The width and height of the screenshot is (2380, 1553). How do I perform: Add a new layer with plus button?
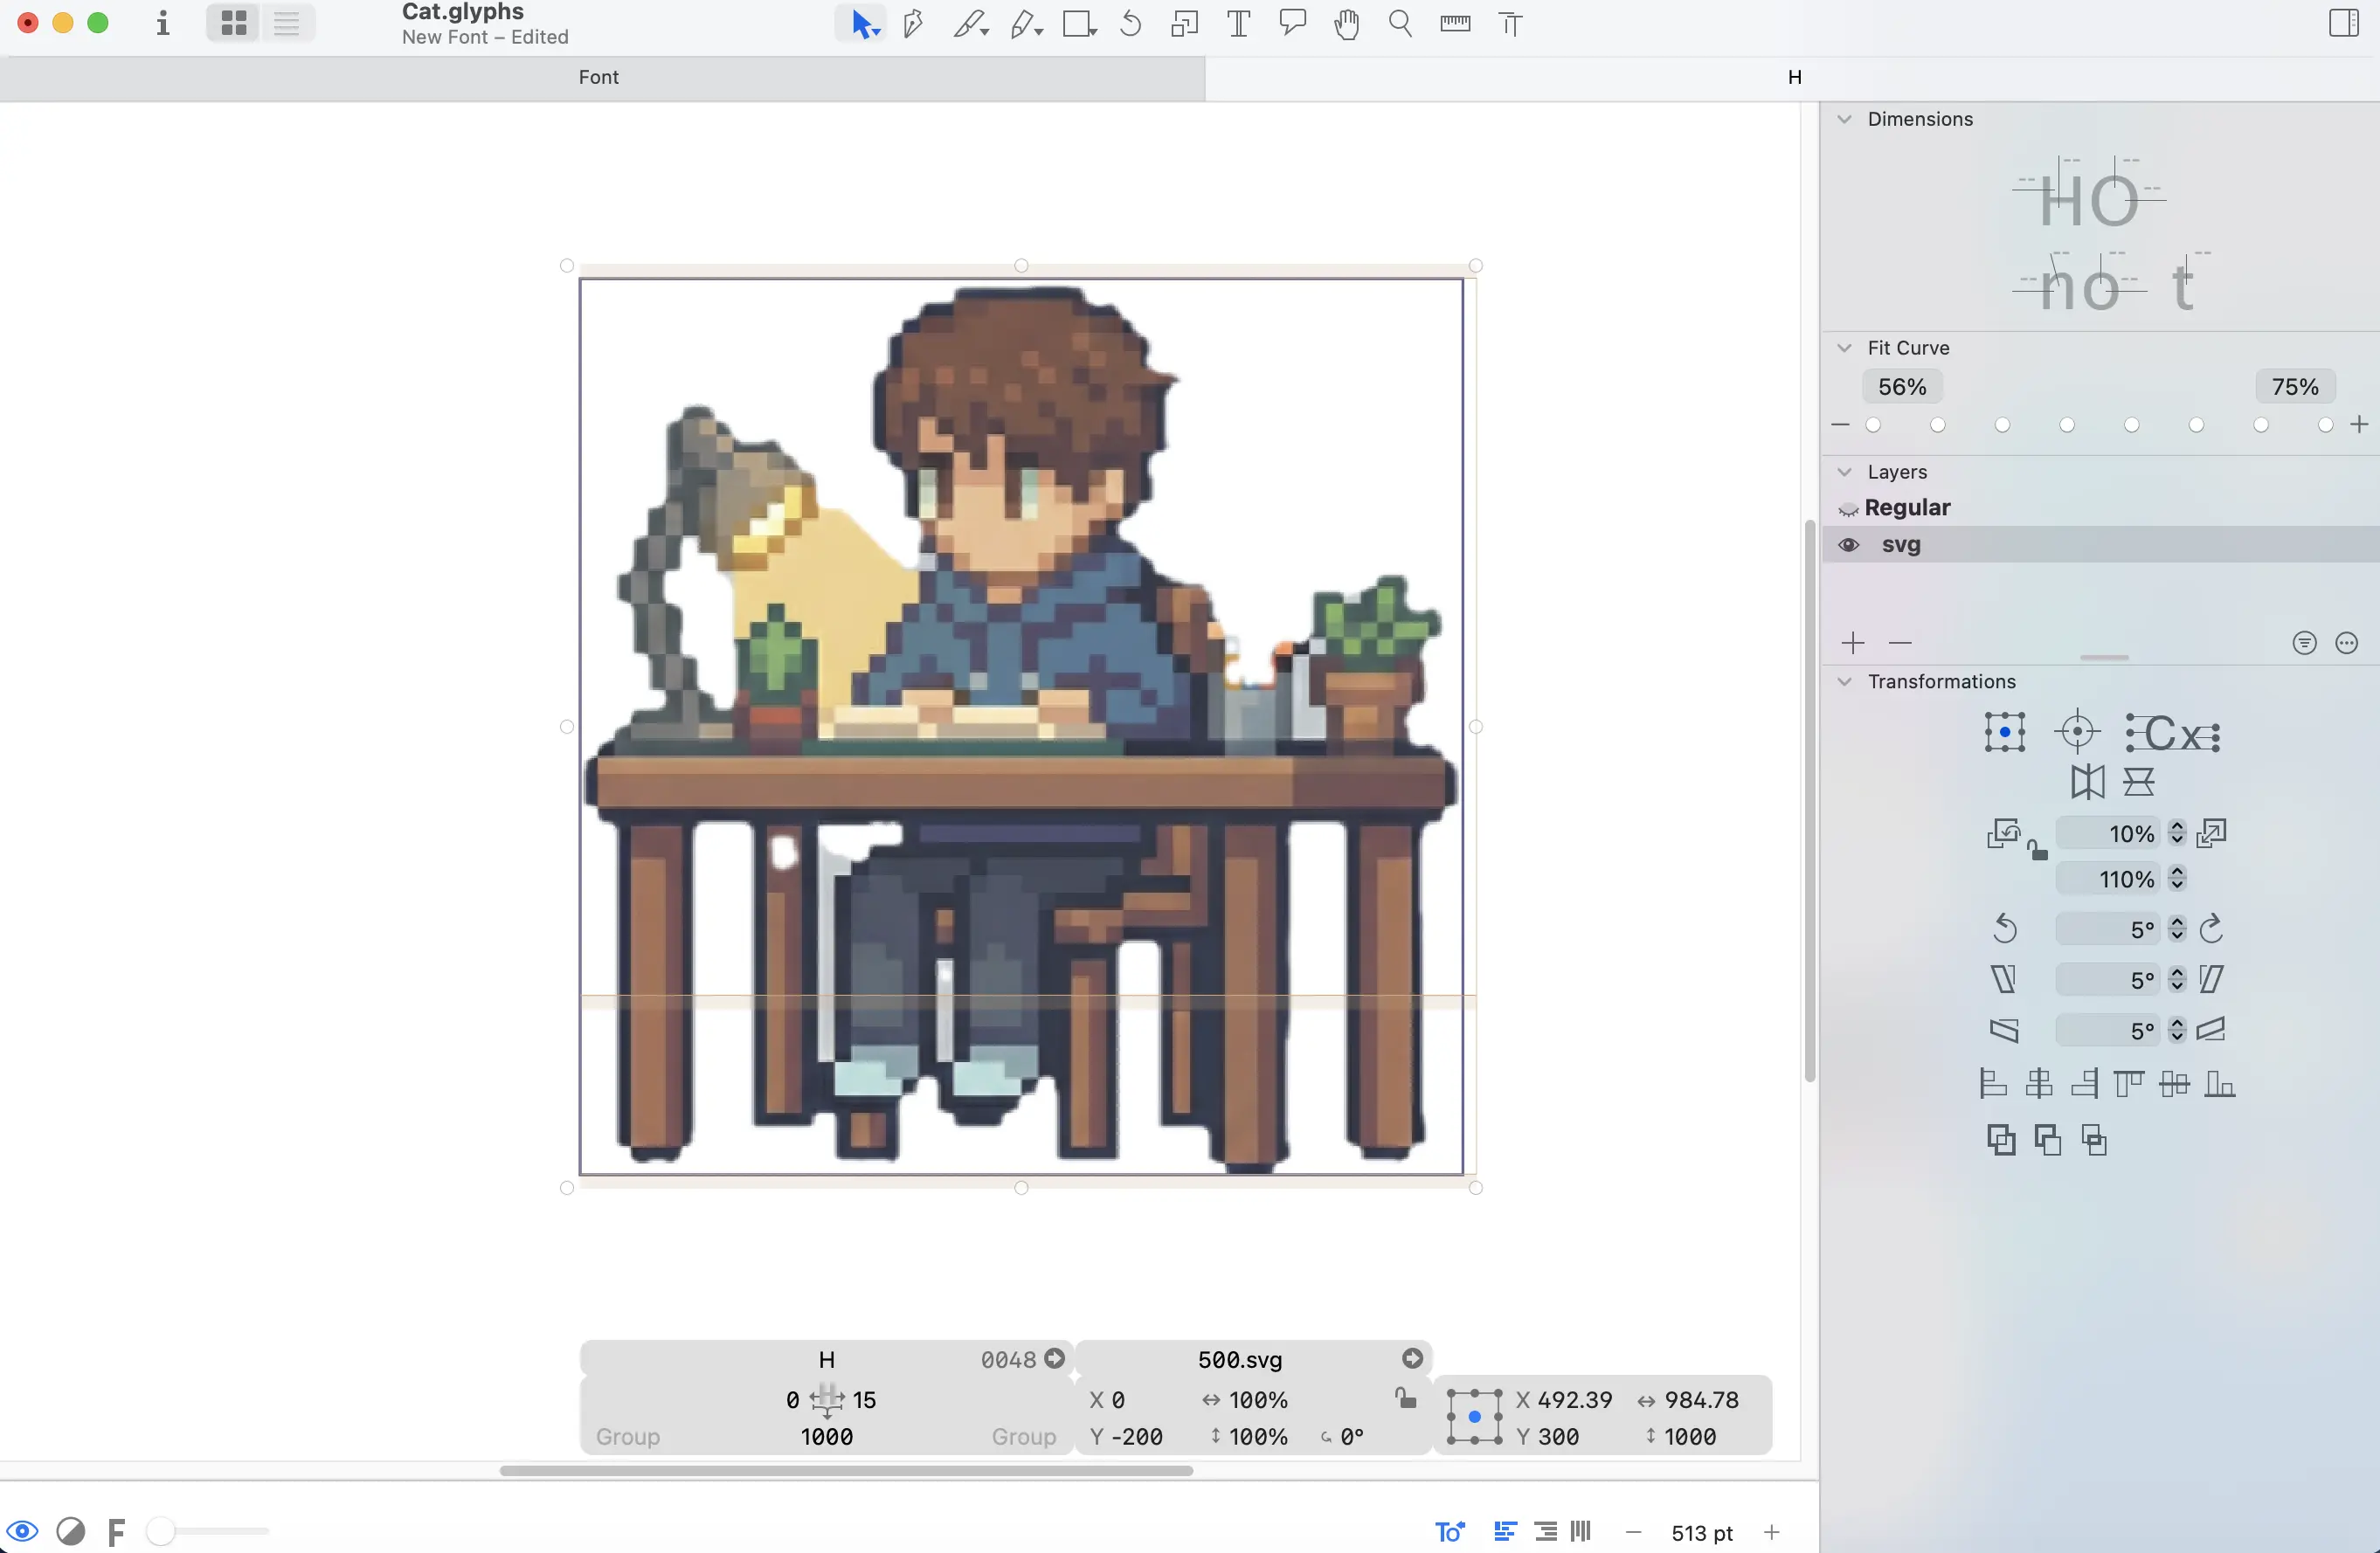click(1853, 643)
